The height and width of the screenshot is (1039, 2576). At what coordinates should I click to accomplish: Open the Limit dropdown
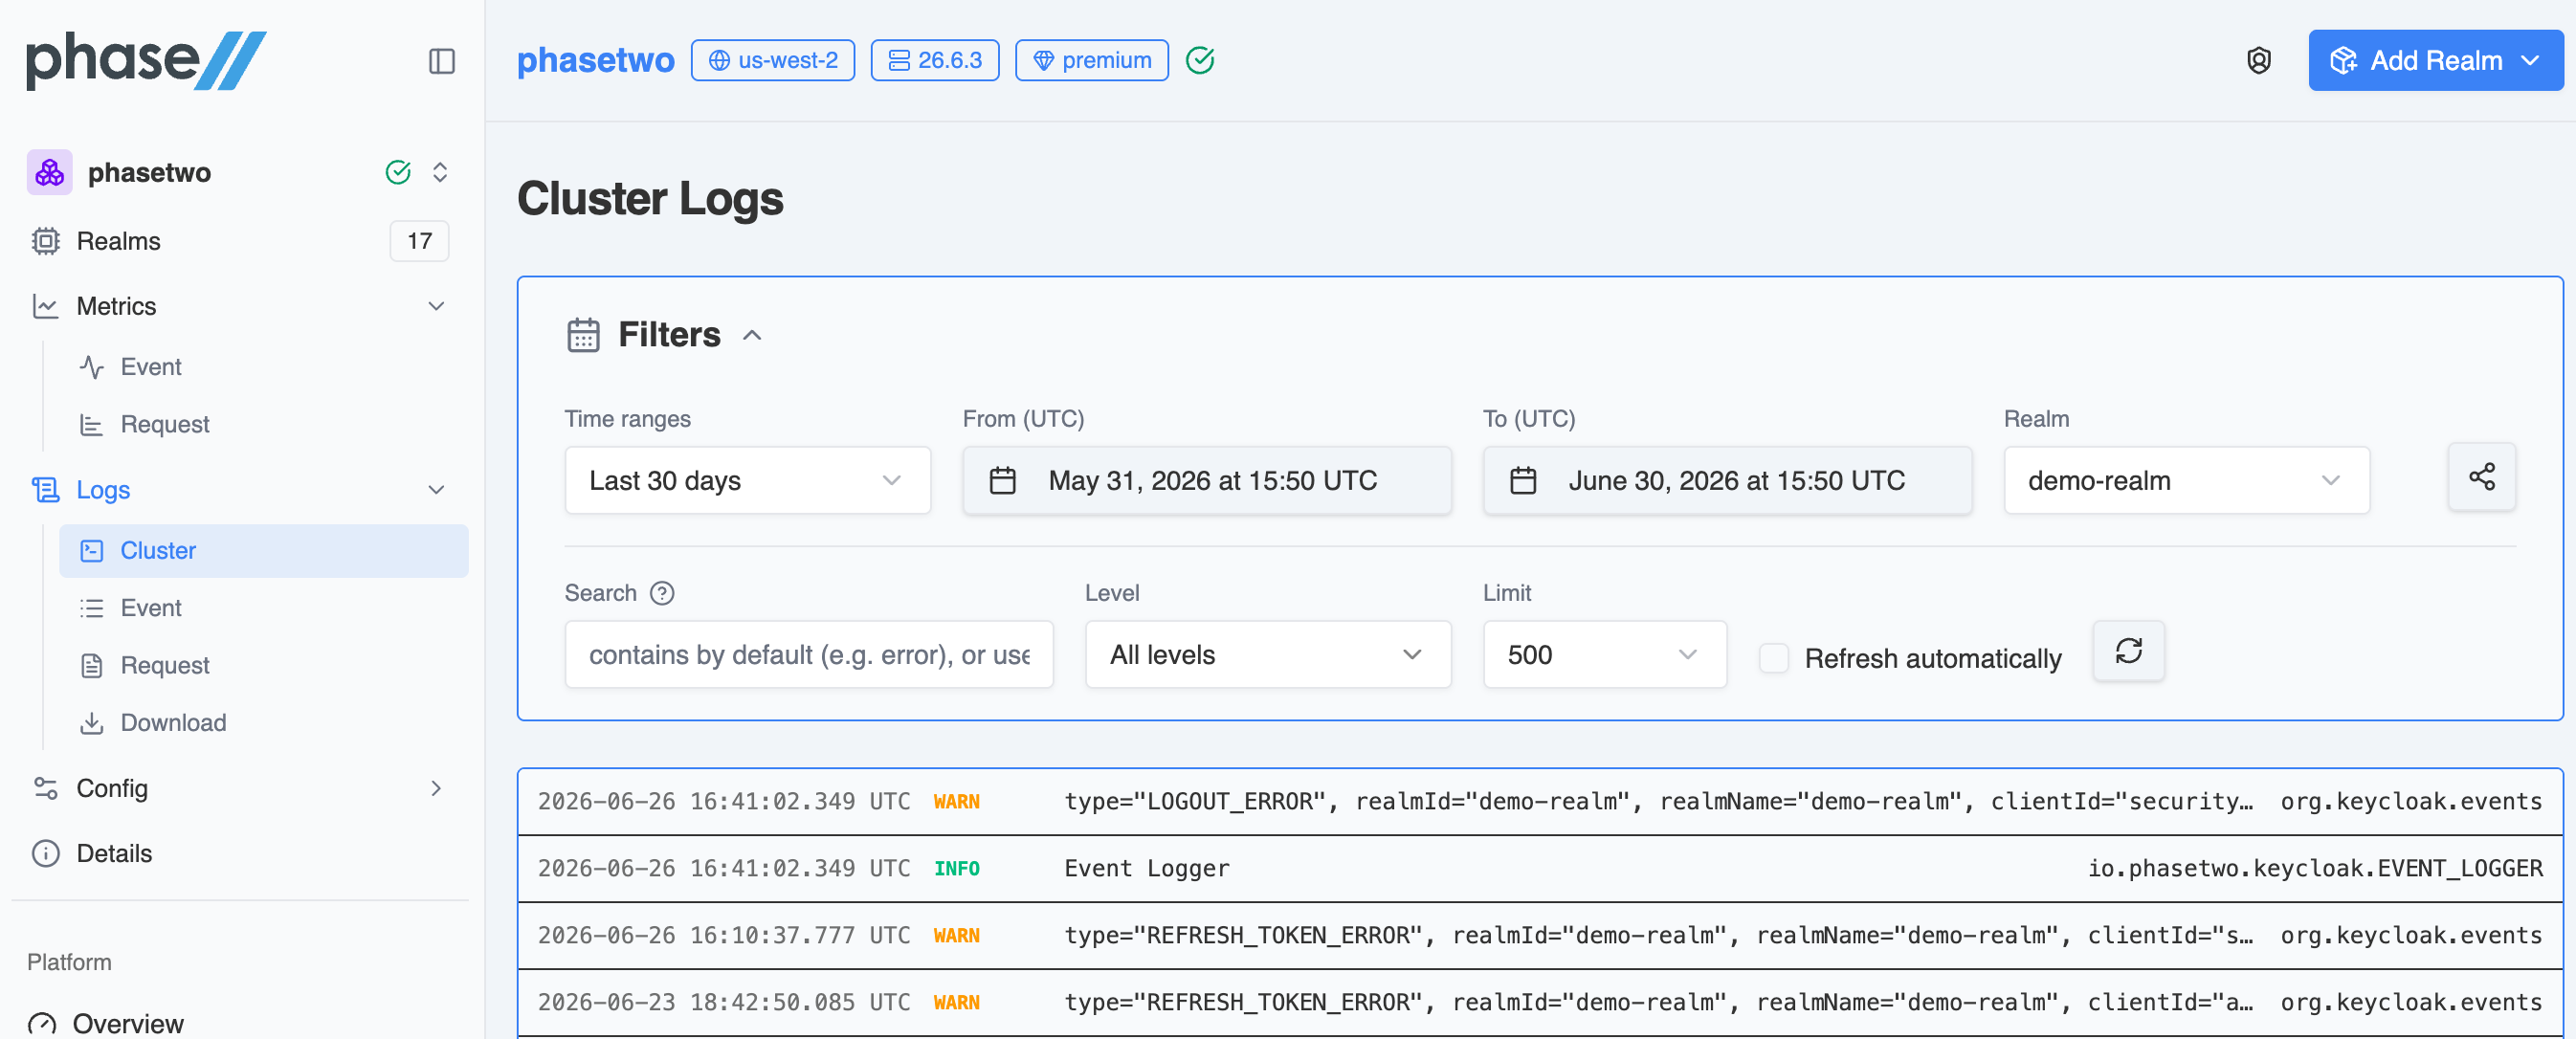[1604, 654]
